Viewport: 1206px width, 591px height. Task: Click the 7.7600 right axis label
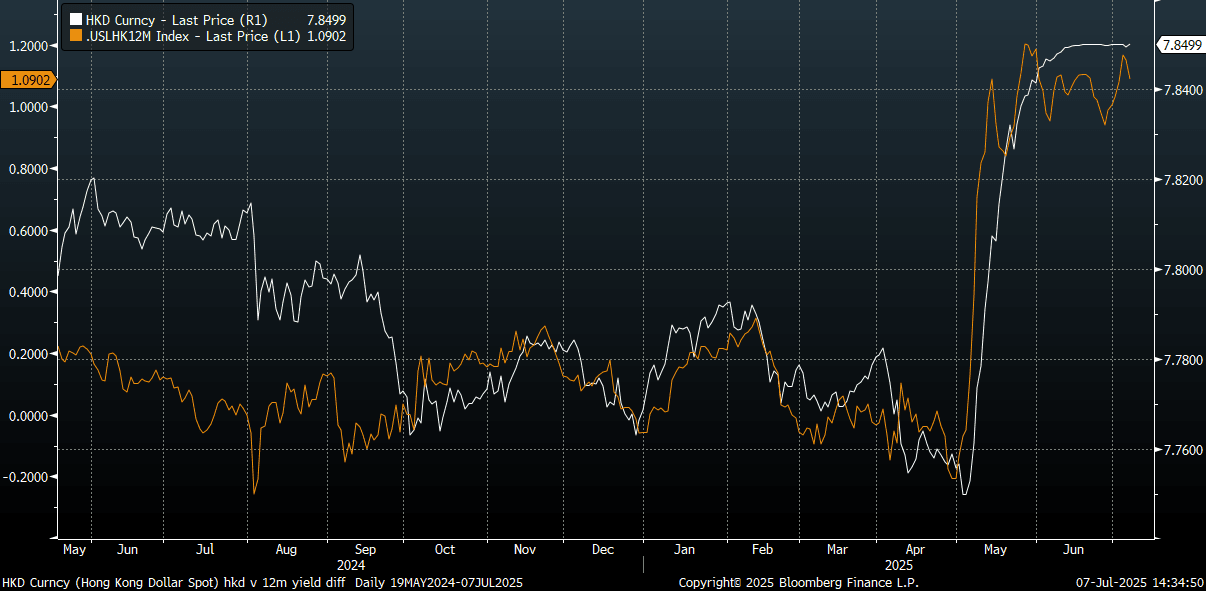1181,450
